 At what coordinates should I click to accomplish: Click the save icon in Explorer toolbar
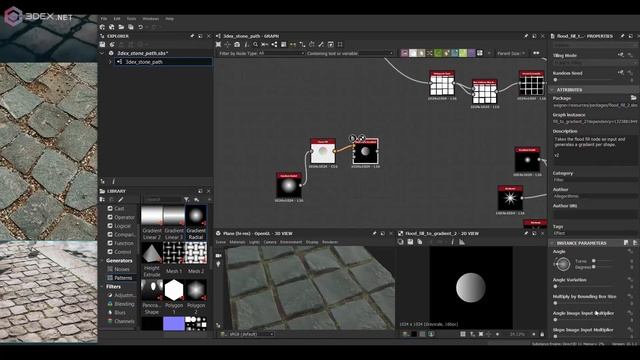(102, 44)
